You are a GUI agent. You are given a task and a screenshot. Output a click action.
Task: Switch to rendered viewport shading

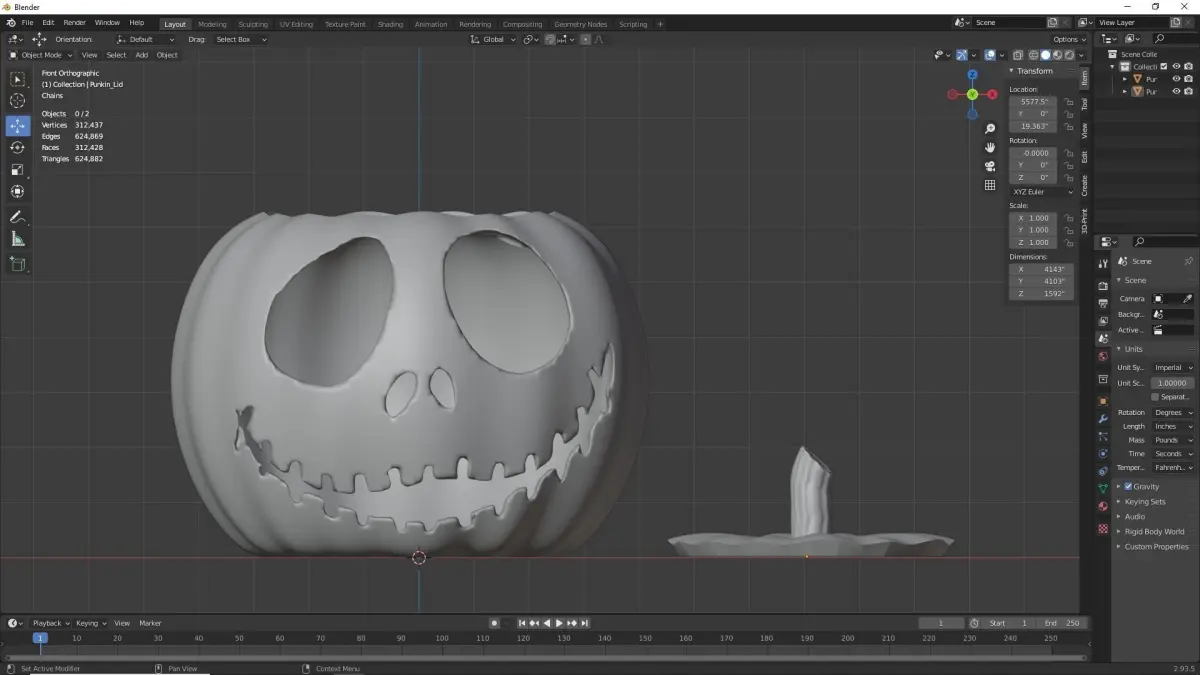point(1070,55)
